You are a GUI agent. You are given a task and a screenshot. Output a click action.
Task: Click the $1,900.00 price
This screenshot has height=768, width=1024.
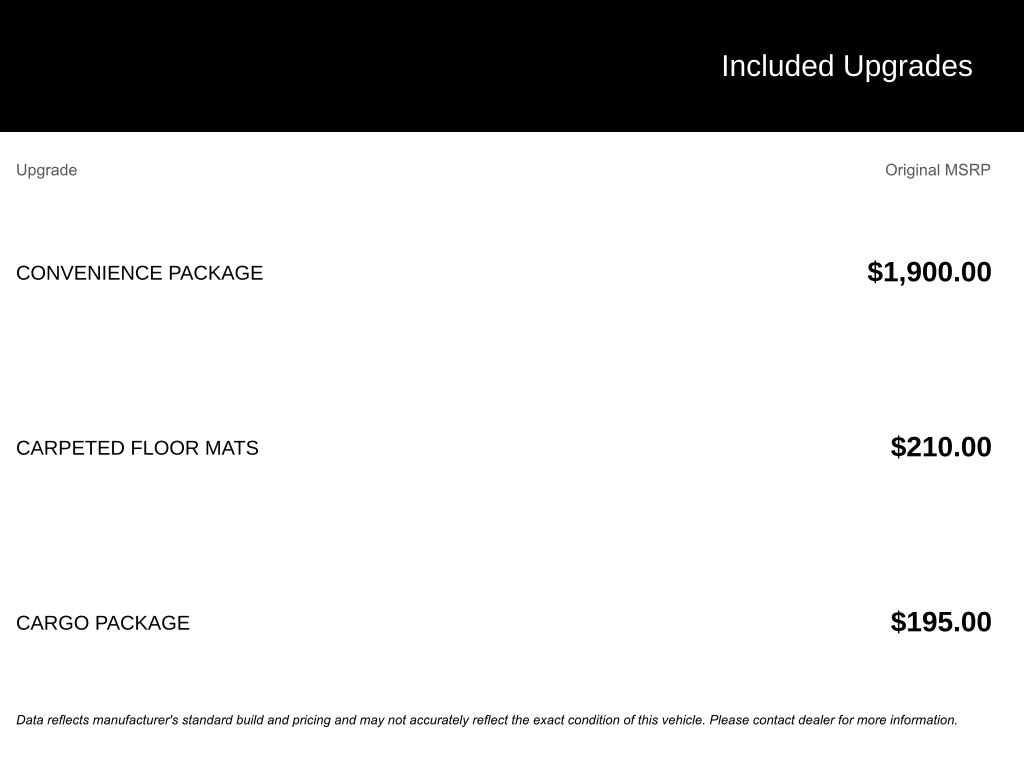pyautogui.click(x=929, y=272)
